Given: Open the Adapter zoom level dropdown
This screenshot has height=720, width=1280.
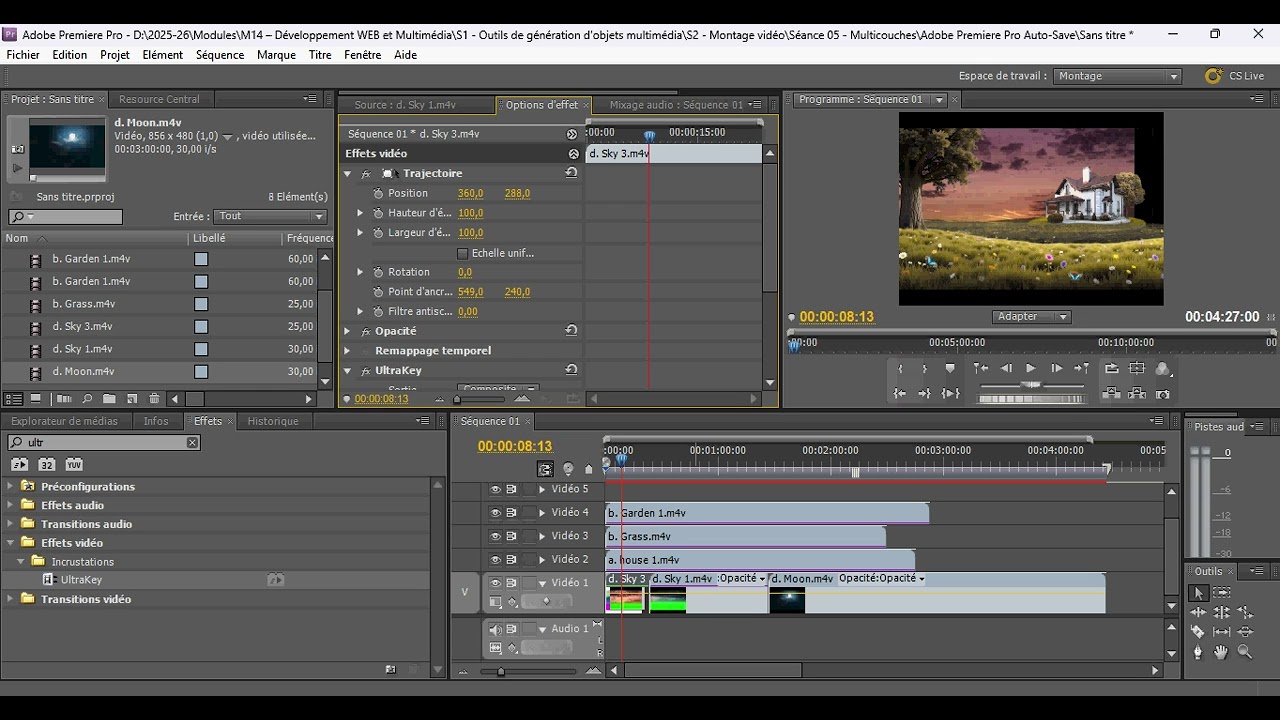Looking at the screenshot, I should [x=1032, y=316].
